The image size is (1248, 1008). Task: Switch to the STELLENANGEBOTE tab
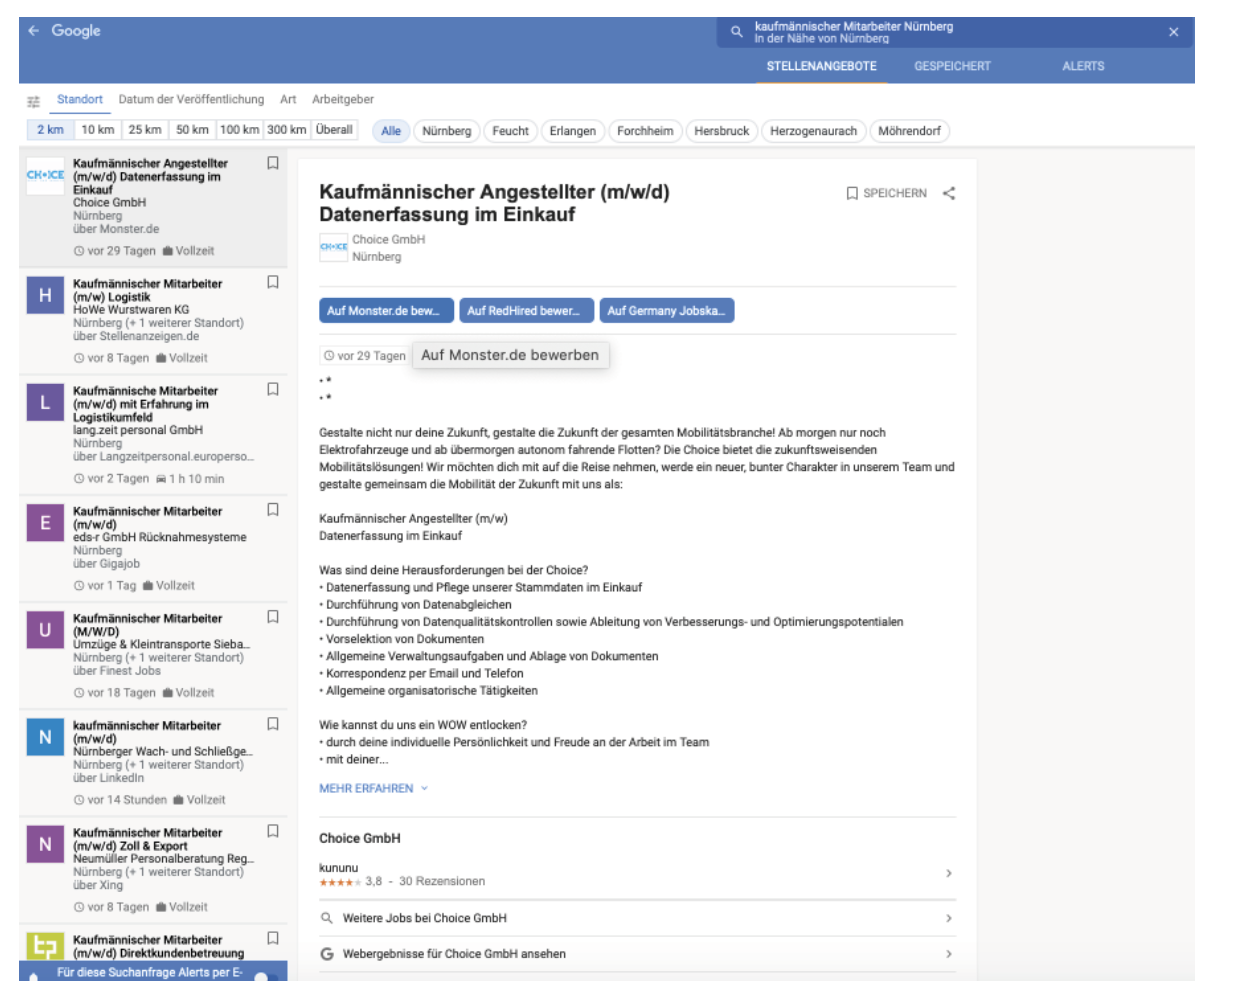tap(822, 66)
